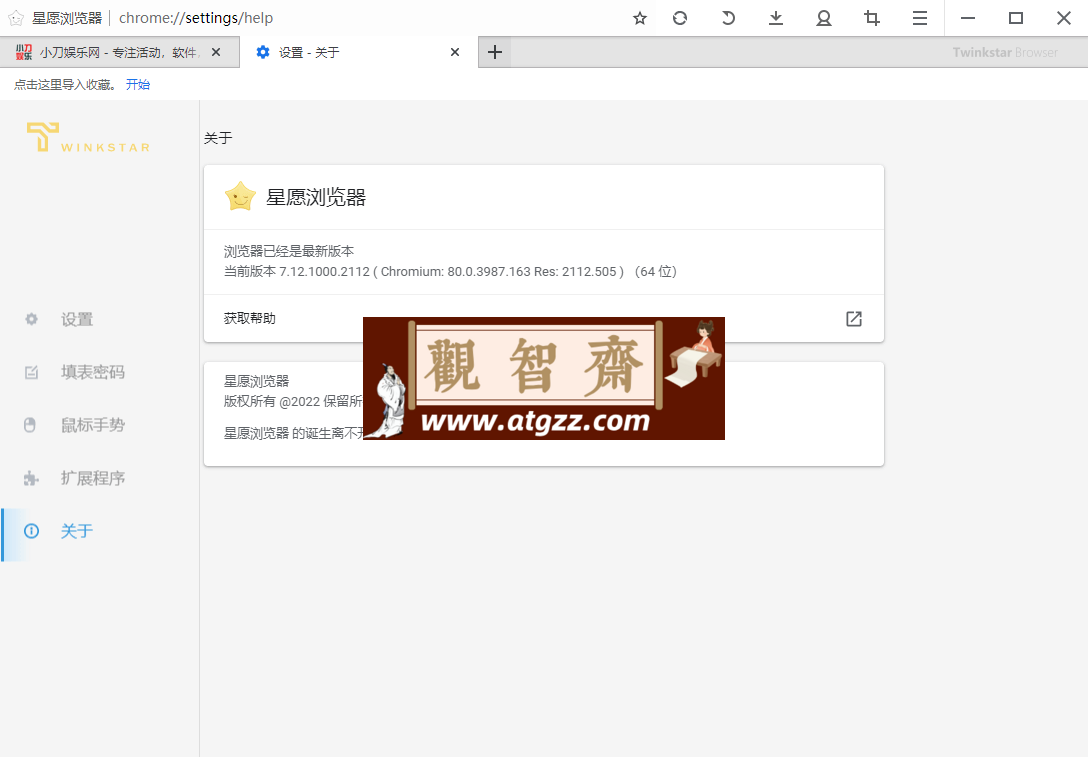
Task: Click the 关于 page heading
Action: (218, 138)
